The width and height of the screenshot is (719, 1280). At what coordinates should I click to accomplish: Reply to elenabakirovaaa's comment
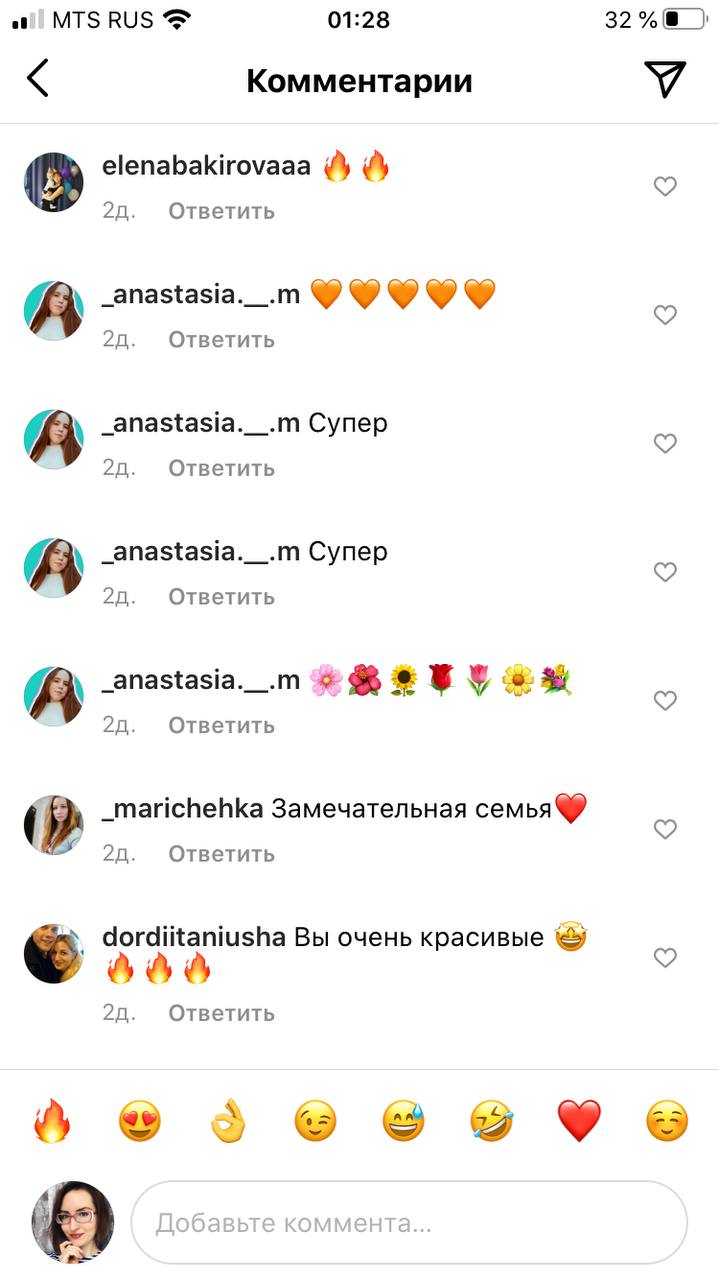click(x=221, y=211)
